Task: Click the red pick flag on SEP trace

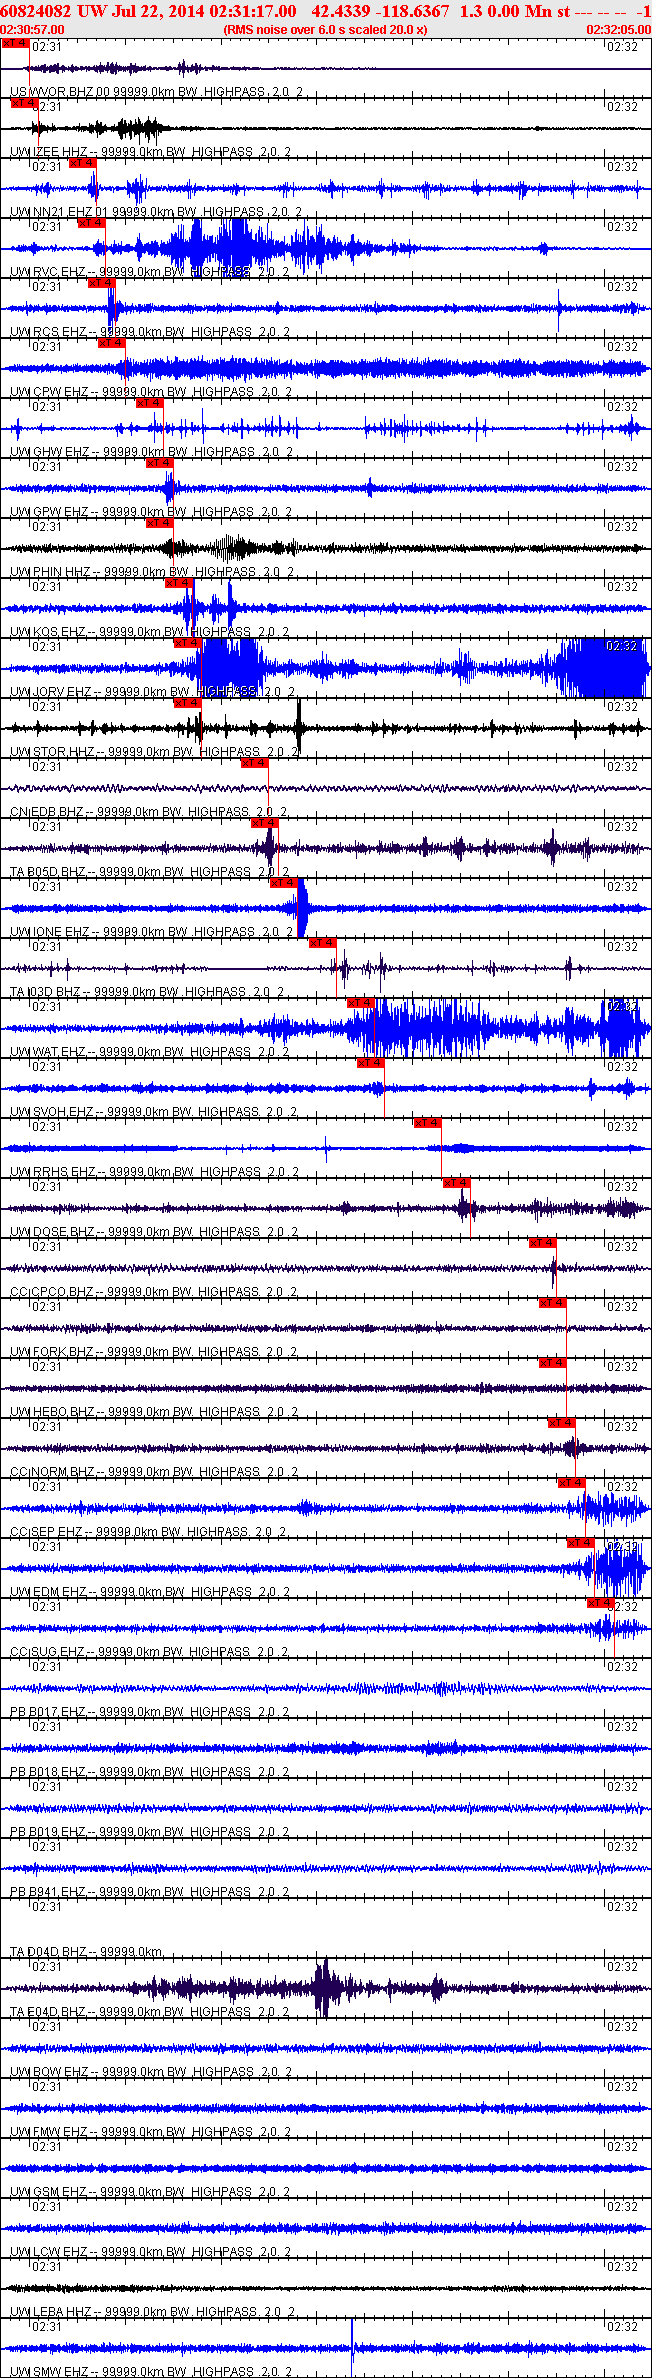Action: [x=572, y=1483]
